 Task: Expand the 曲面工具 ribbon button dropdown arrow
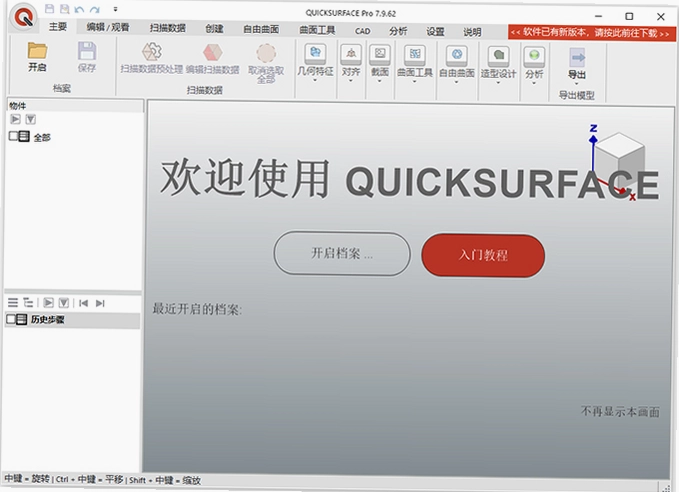(414, 81)
